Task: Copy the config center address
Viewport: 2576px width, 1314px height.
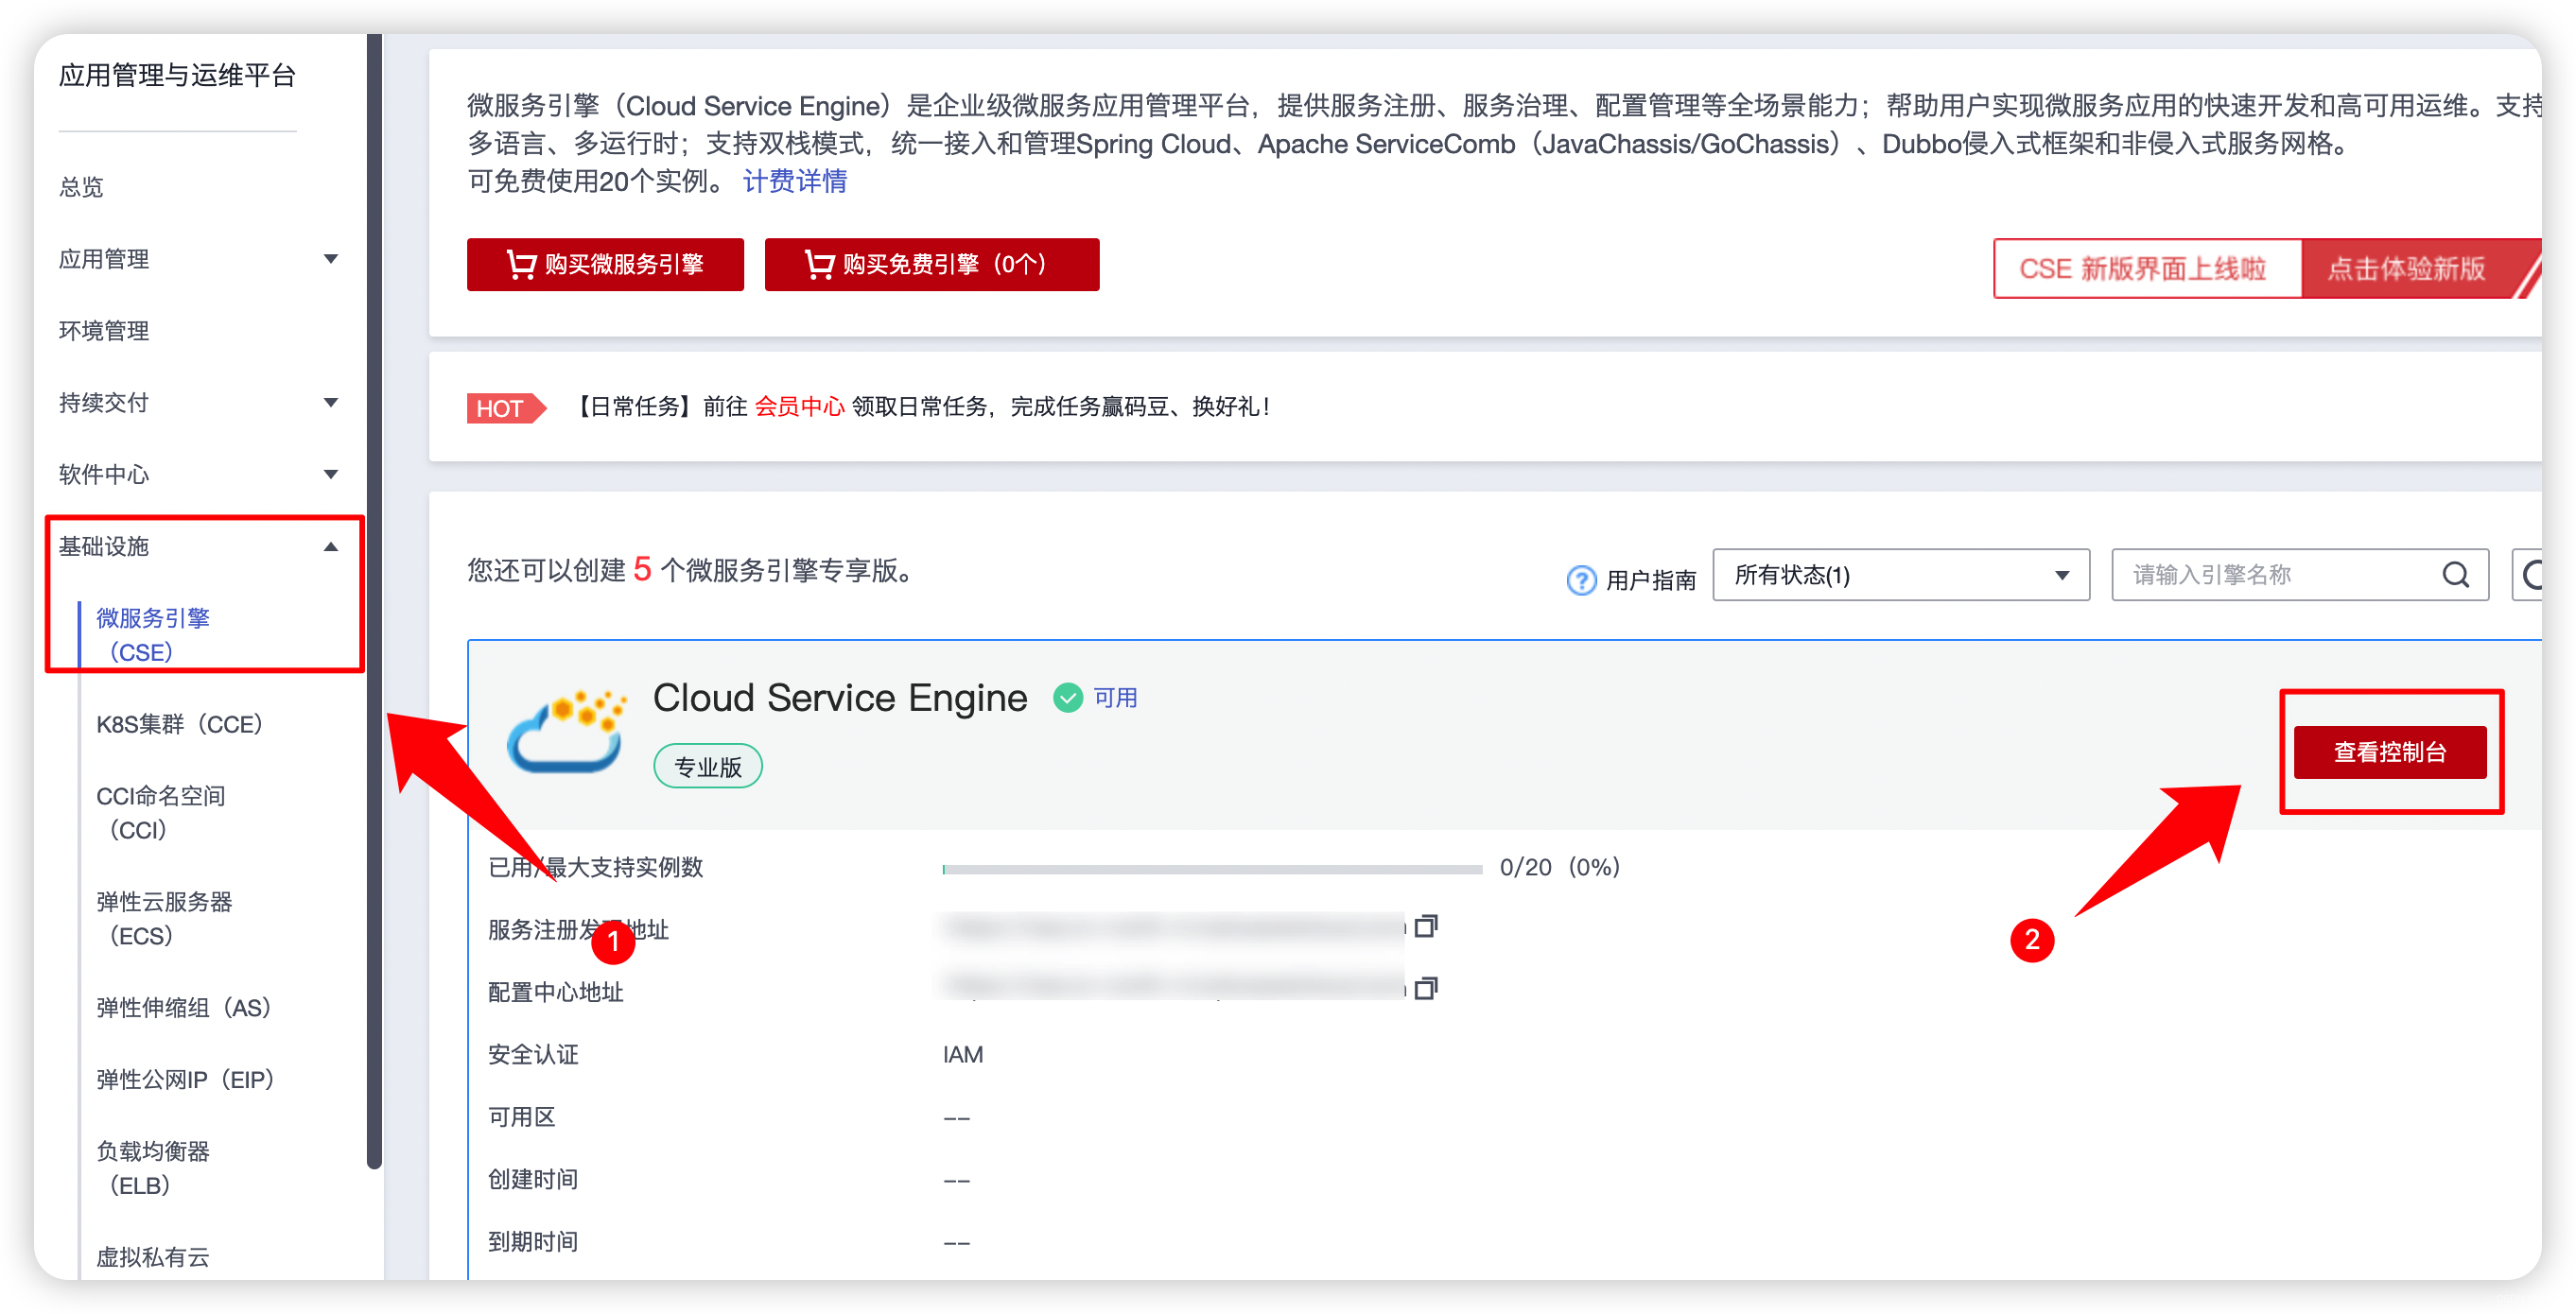Action: [x=1426, y=988]
